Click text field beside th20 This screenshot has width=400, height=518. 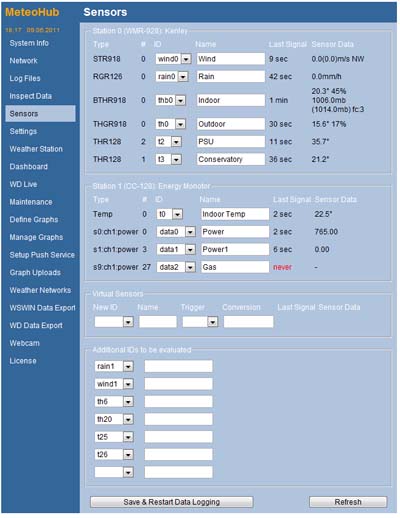coord(179,419)
